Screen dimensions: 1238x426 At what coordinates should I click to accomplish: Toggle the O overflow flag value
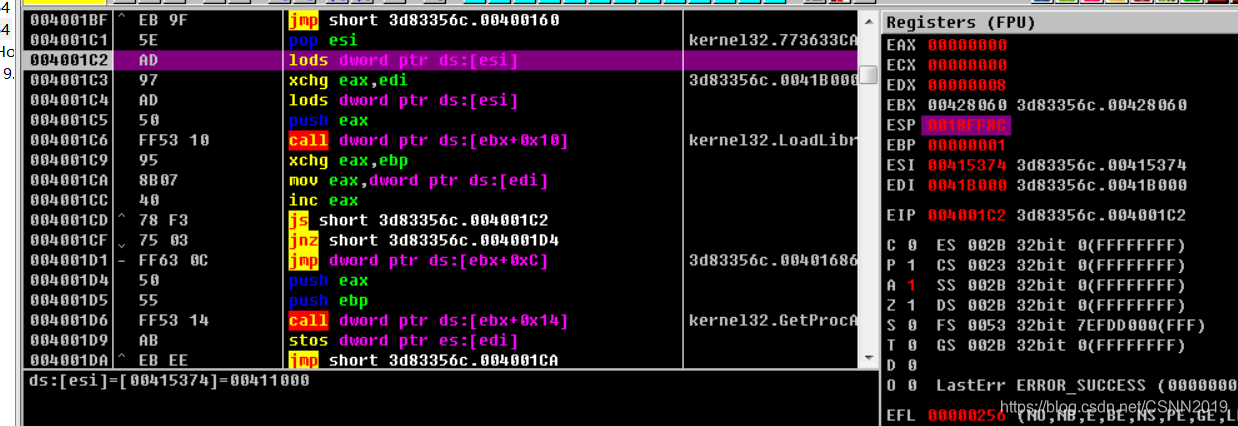[x=911, y=384]
